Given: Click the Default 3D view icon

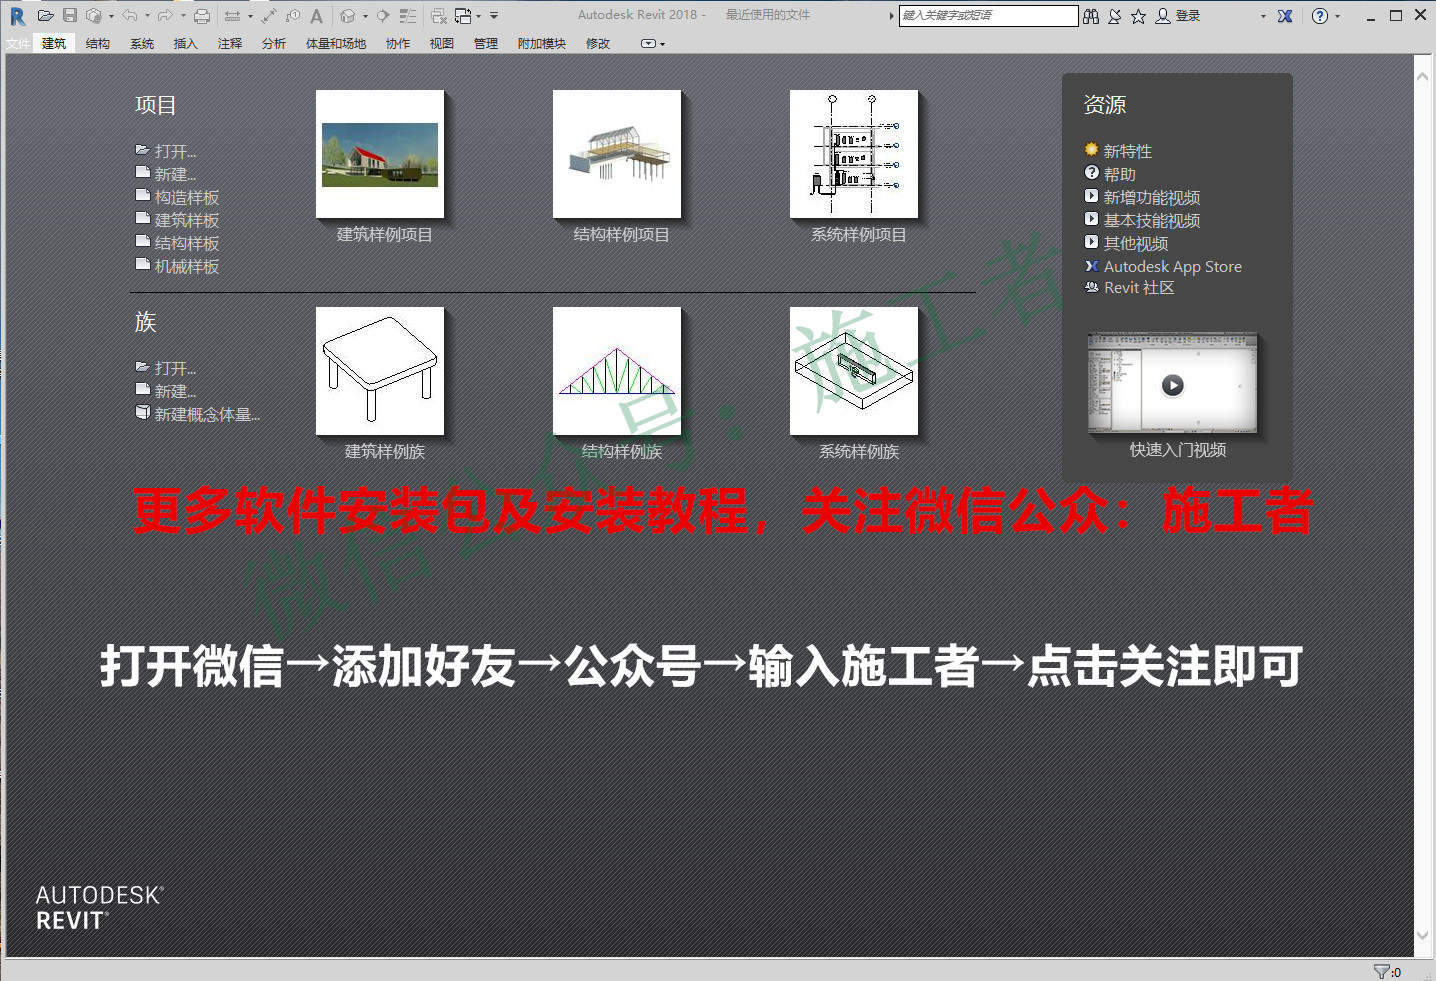Looking at the screenshot, I should click(x=348, y=16).
